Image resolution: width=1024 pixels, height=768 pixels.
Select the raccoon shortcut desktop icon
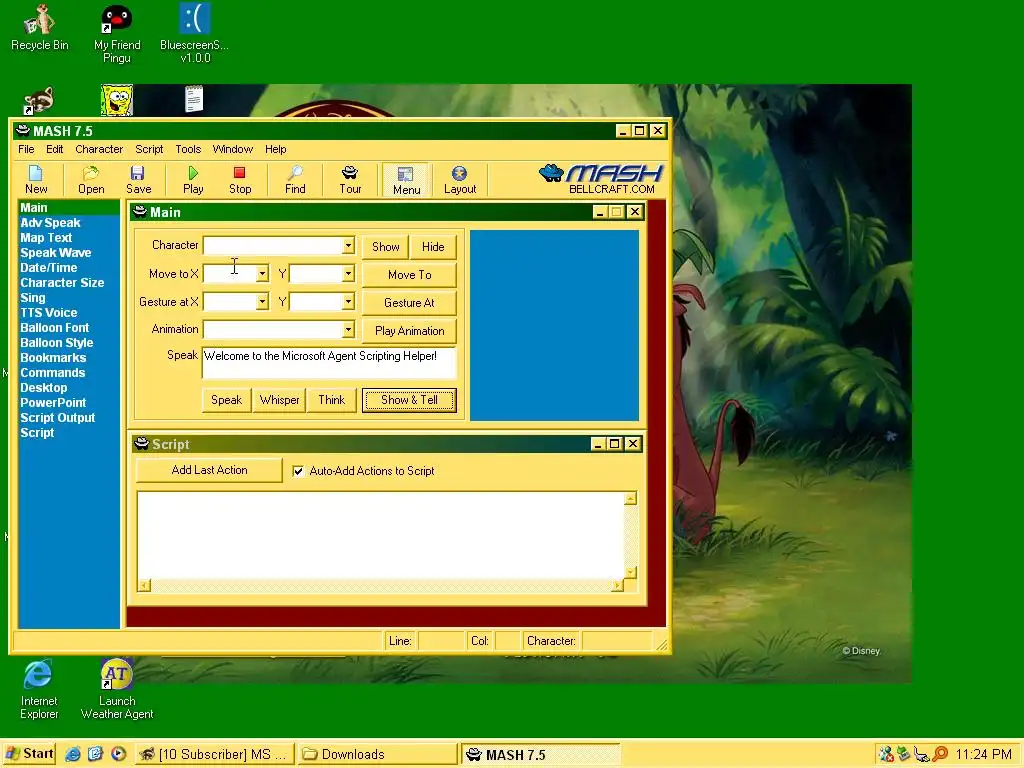pyautogui.click(x=39, y=100)
